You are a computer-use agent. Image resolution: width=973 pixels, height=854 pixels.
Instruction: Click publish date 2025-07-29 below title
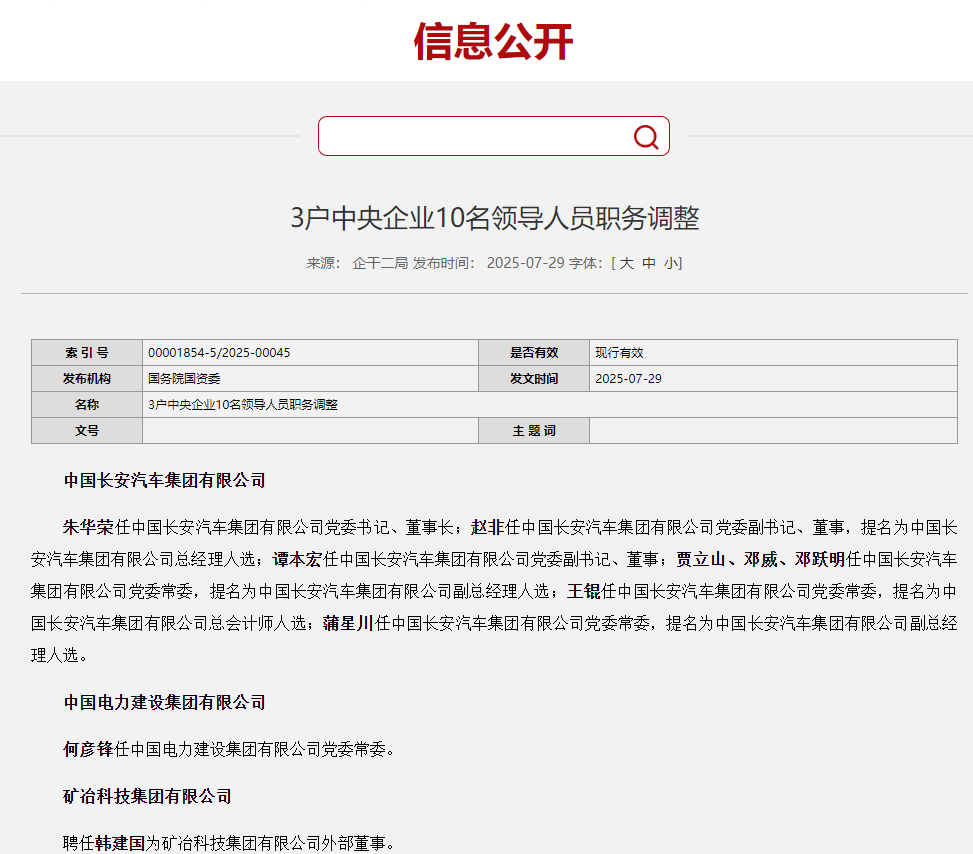point(525,263)
